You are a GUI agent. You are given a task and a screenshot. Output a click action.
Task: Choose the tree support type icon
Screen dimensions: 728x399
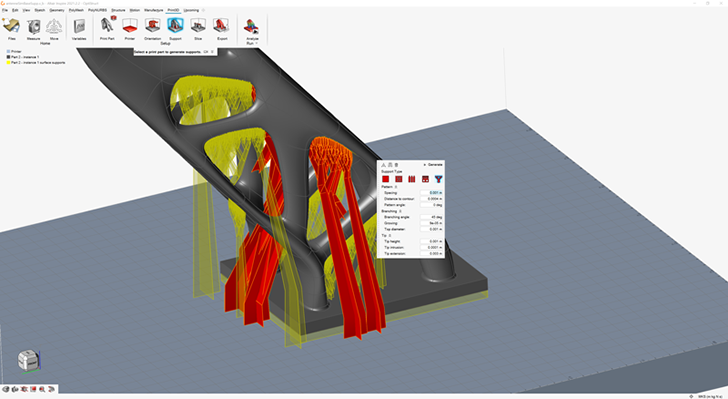[438, 179]
